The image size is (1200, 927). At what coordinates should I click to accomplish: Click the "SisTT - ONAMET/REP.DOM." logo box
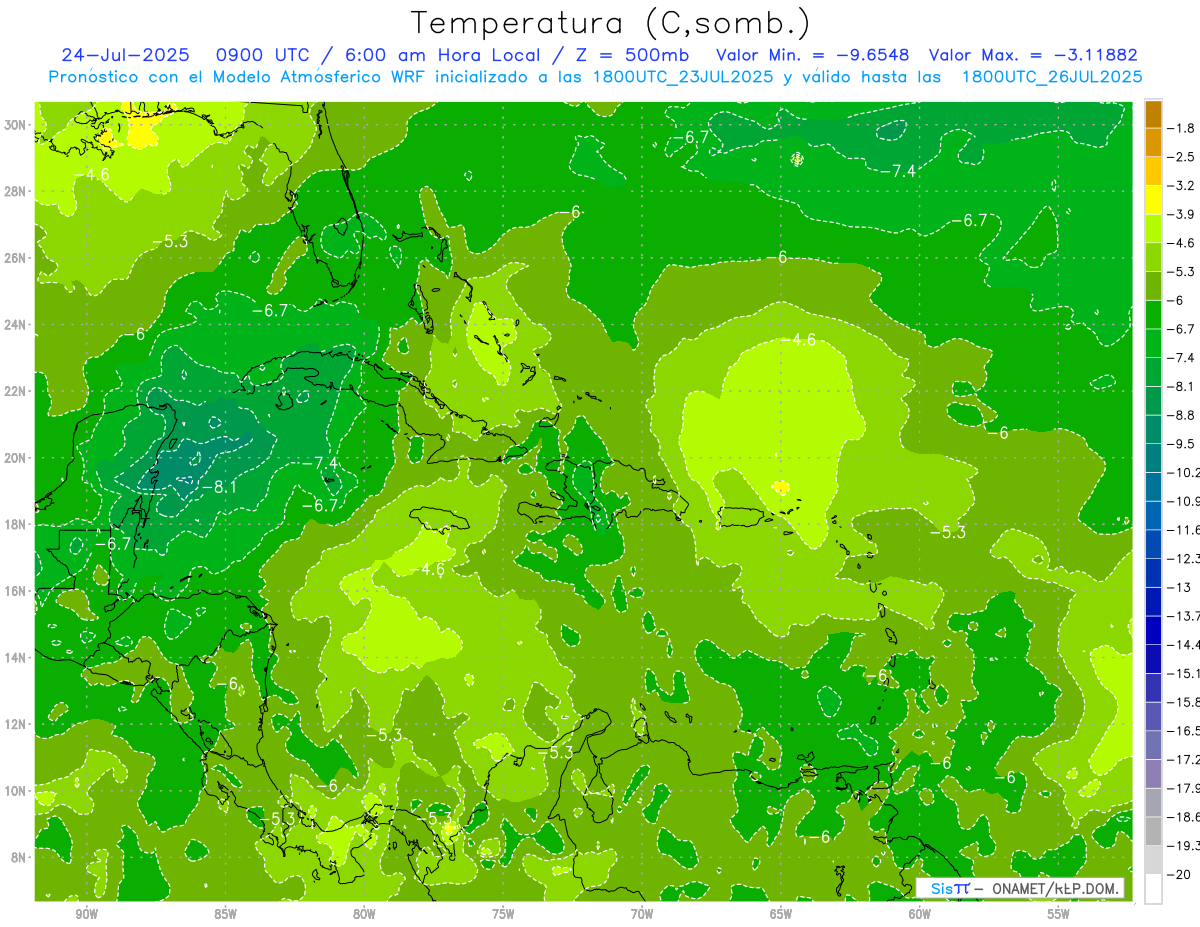pos(1019,888)
